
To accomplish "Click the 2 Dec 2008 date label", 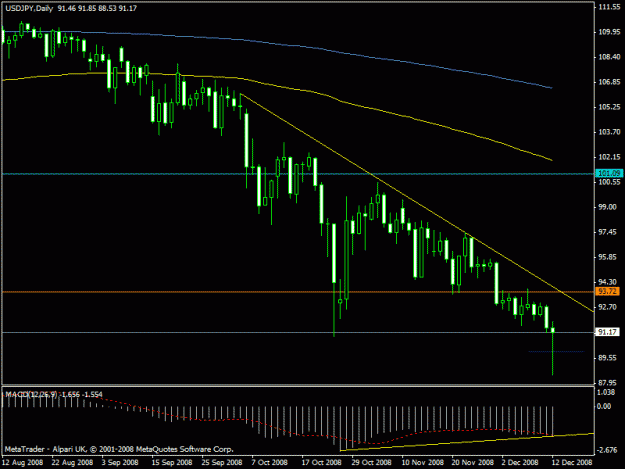I will 520,463.
